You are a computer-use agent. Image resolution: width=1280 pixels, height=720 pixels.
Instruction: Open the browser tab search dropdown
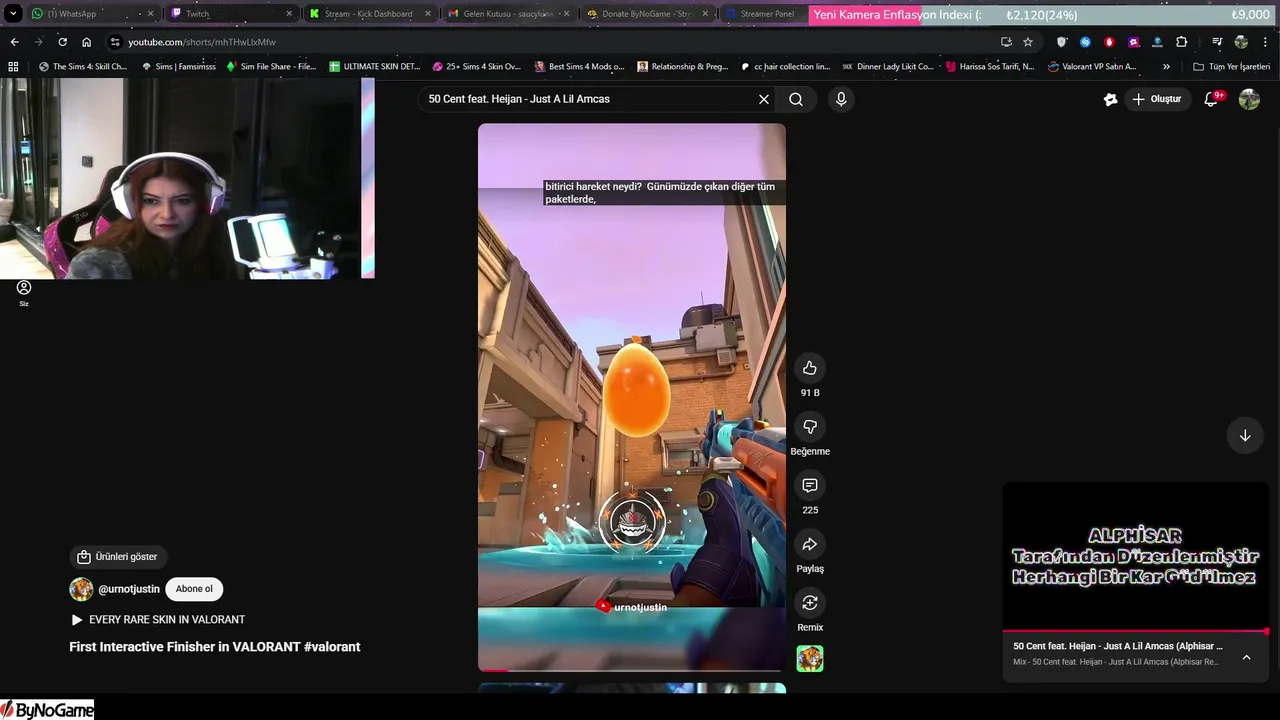13,14
